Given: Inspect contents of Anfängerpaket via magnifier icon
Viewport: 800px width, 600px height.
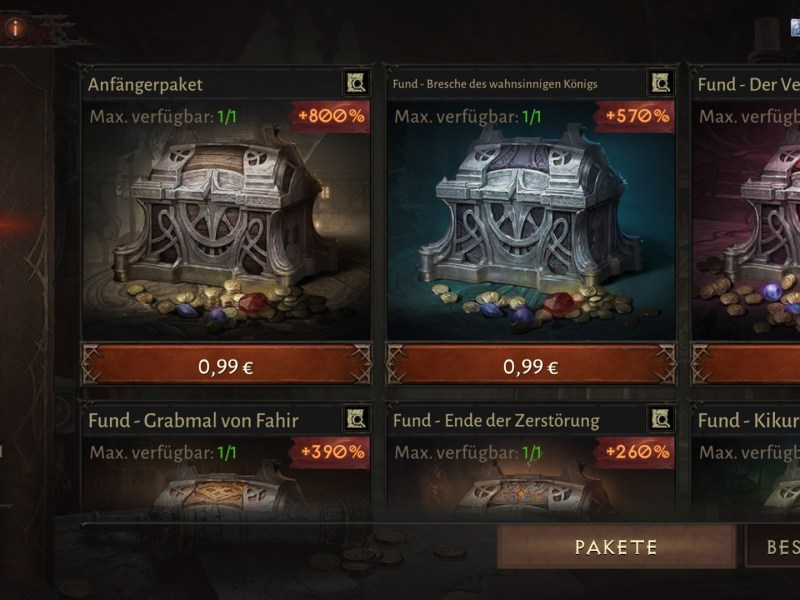Looking at the screenshot, I should (356, 83).
